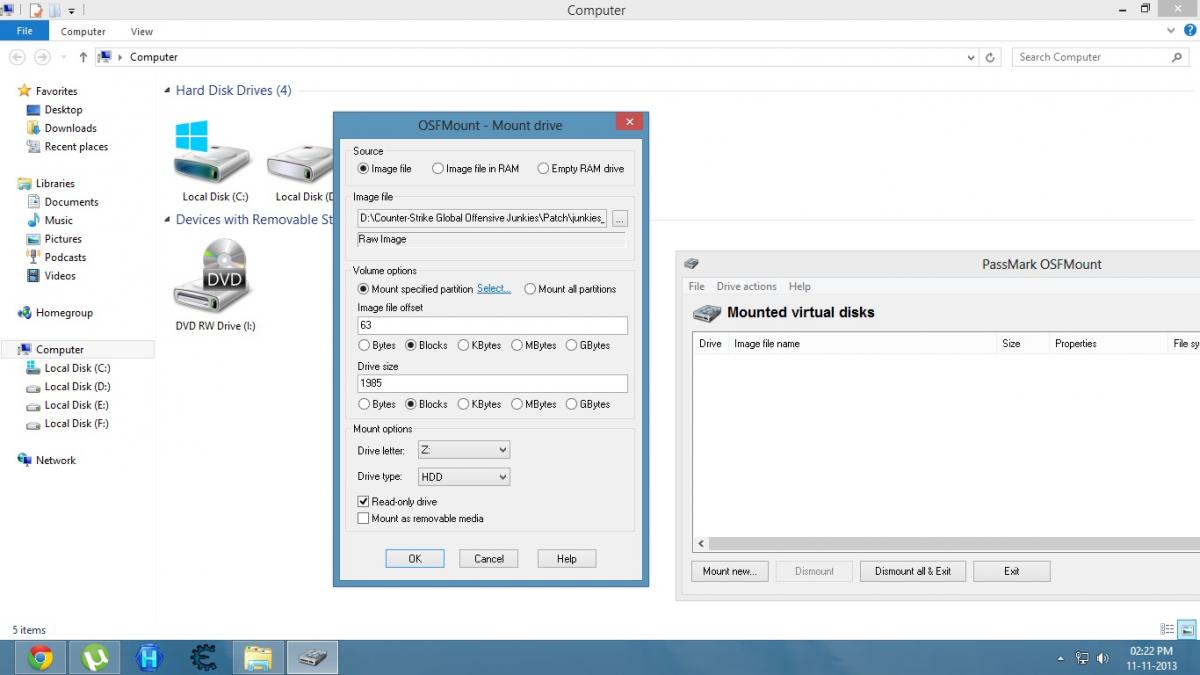1200x675 pixels.
Task: Click the back navigation arrow
Action: coord(17,57)
